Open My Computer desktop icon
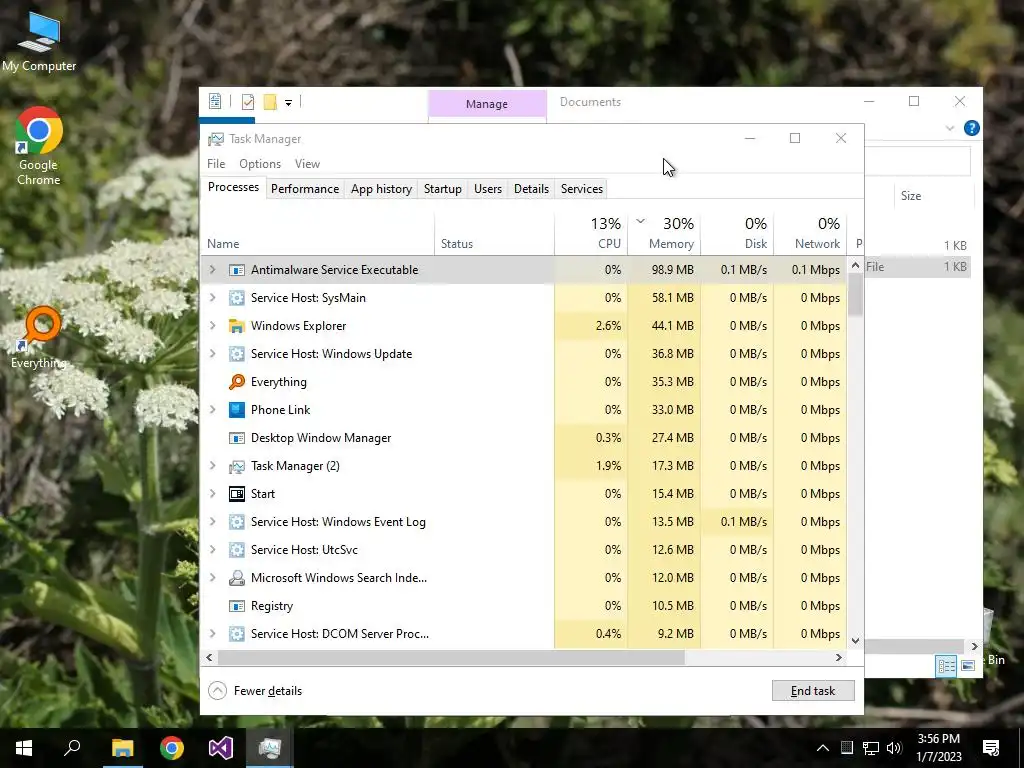 click(39, 42)
